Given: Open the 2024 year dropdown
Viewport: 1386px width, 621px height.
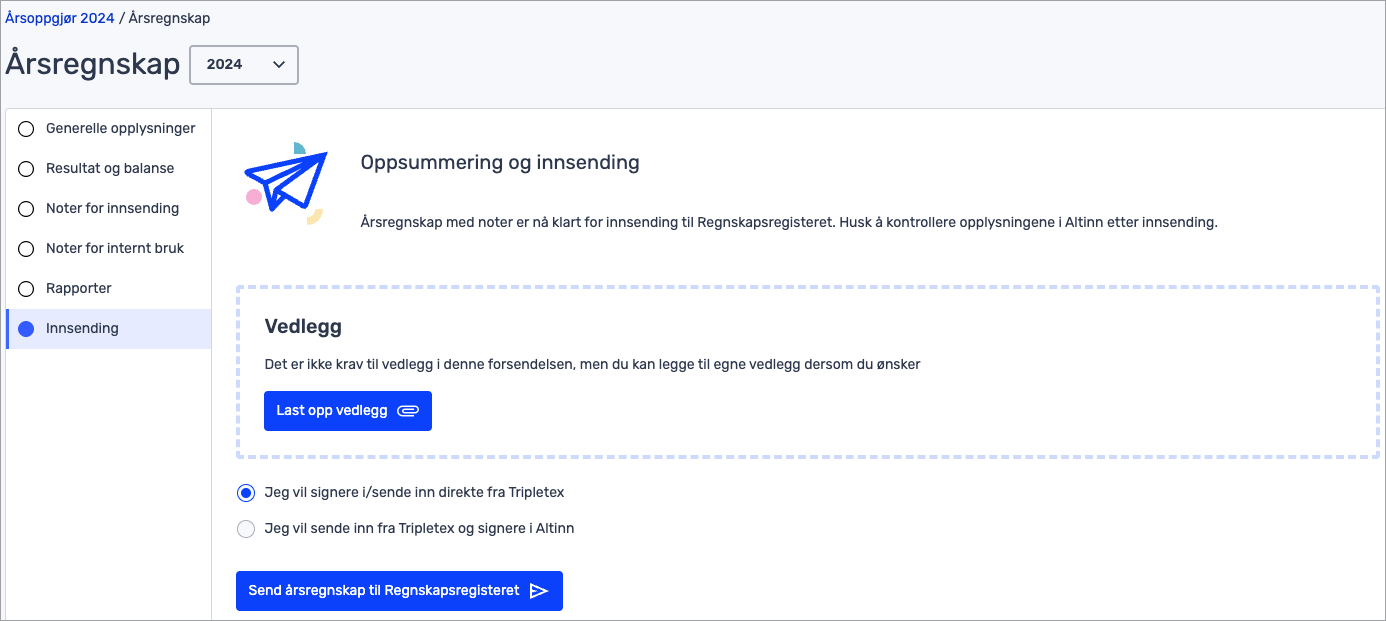Looking at the screenshot, I should (243, 64).
